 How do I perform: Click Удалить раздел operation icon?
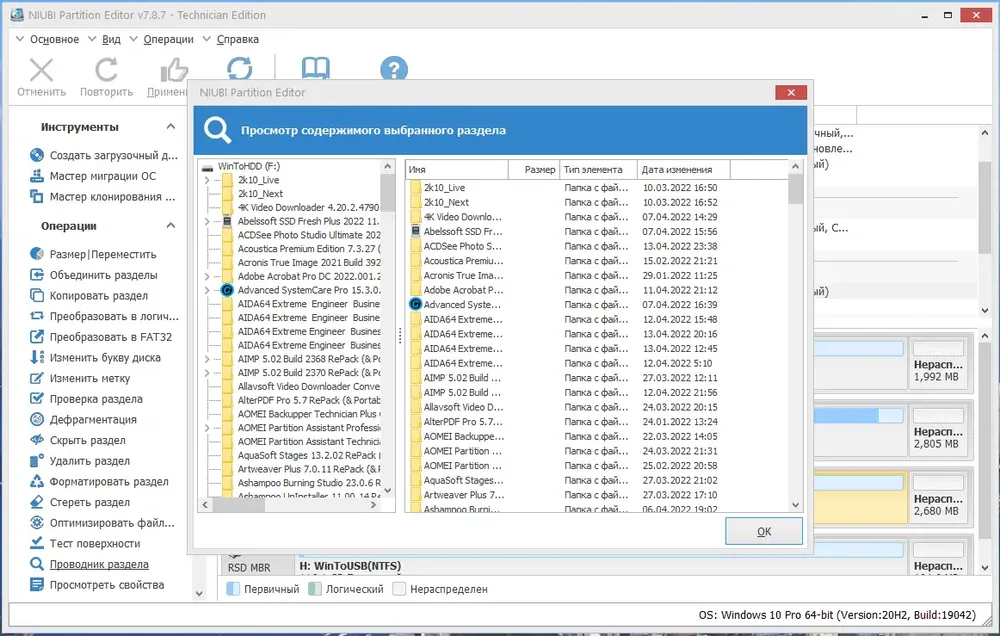(x=37, y=461)
